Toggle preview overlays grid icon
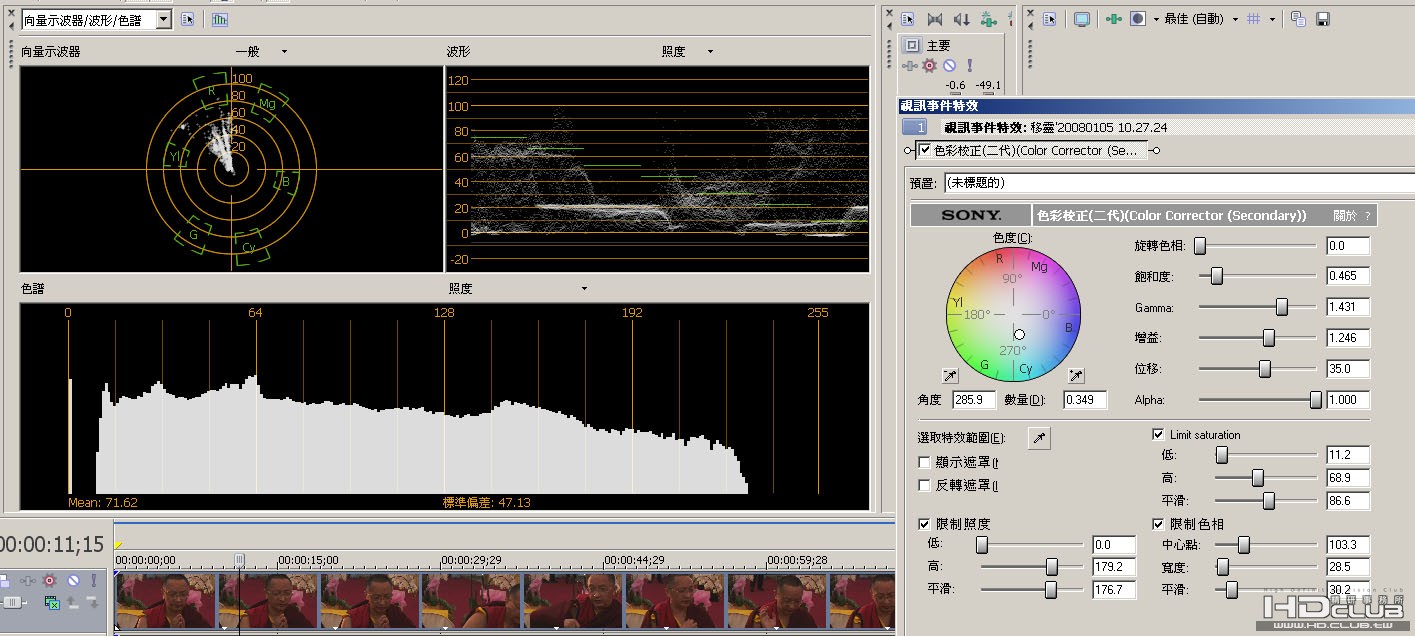The width and height of the screenshot is (1415, 636). [1254, 19]
